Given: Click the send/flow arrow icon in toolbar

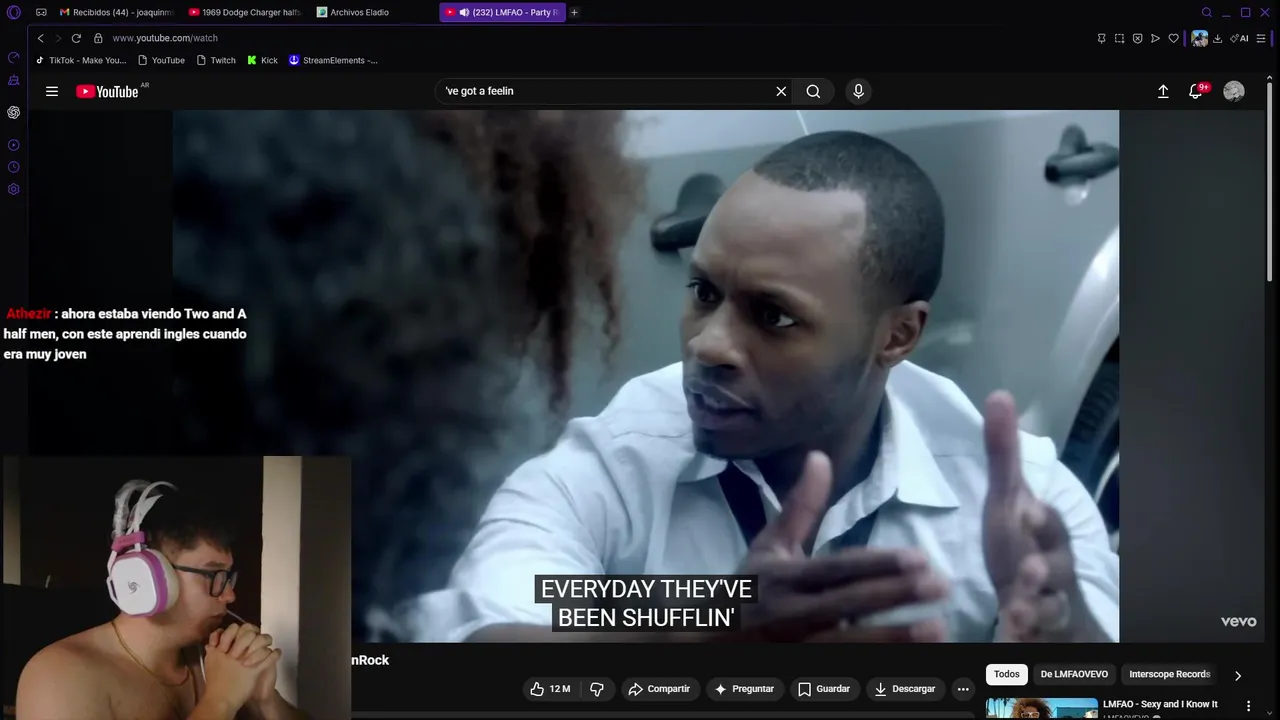Looking at the screenshot, I should click(1155, 38).
